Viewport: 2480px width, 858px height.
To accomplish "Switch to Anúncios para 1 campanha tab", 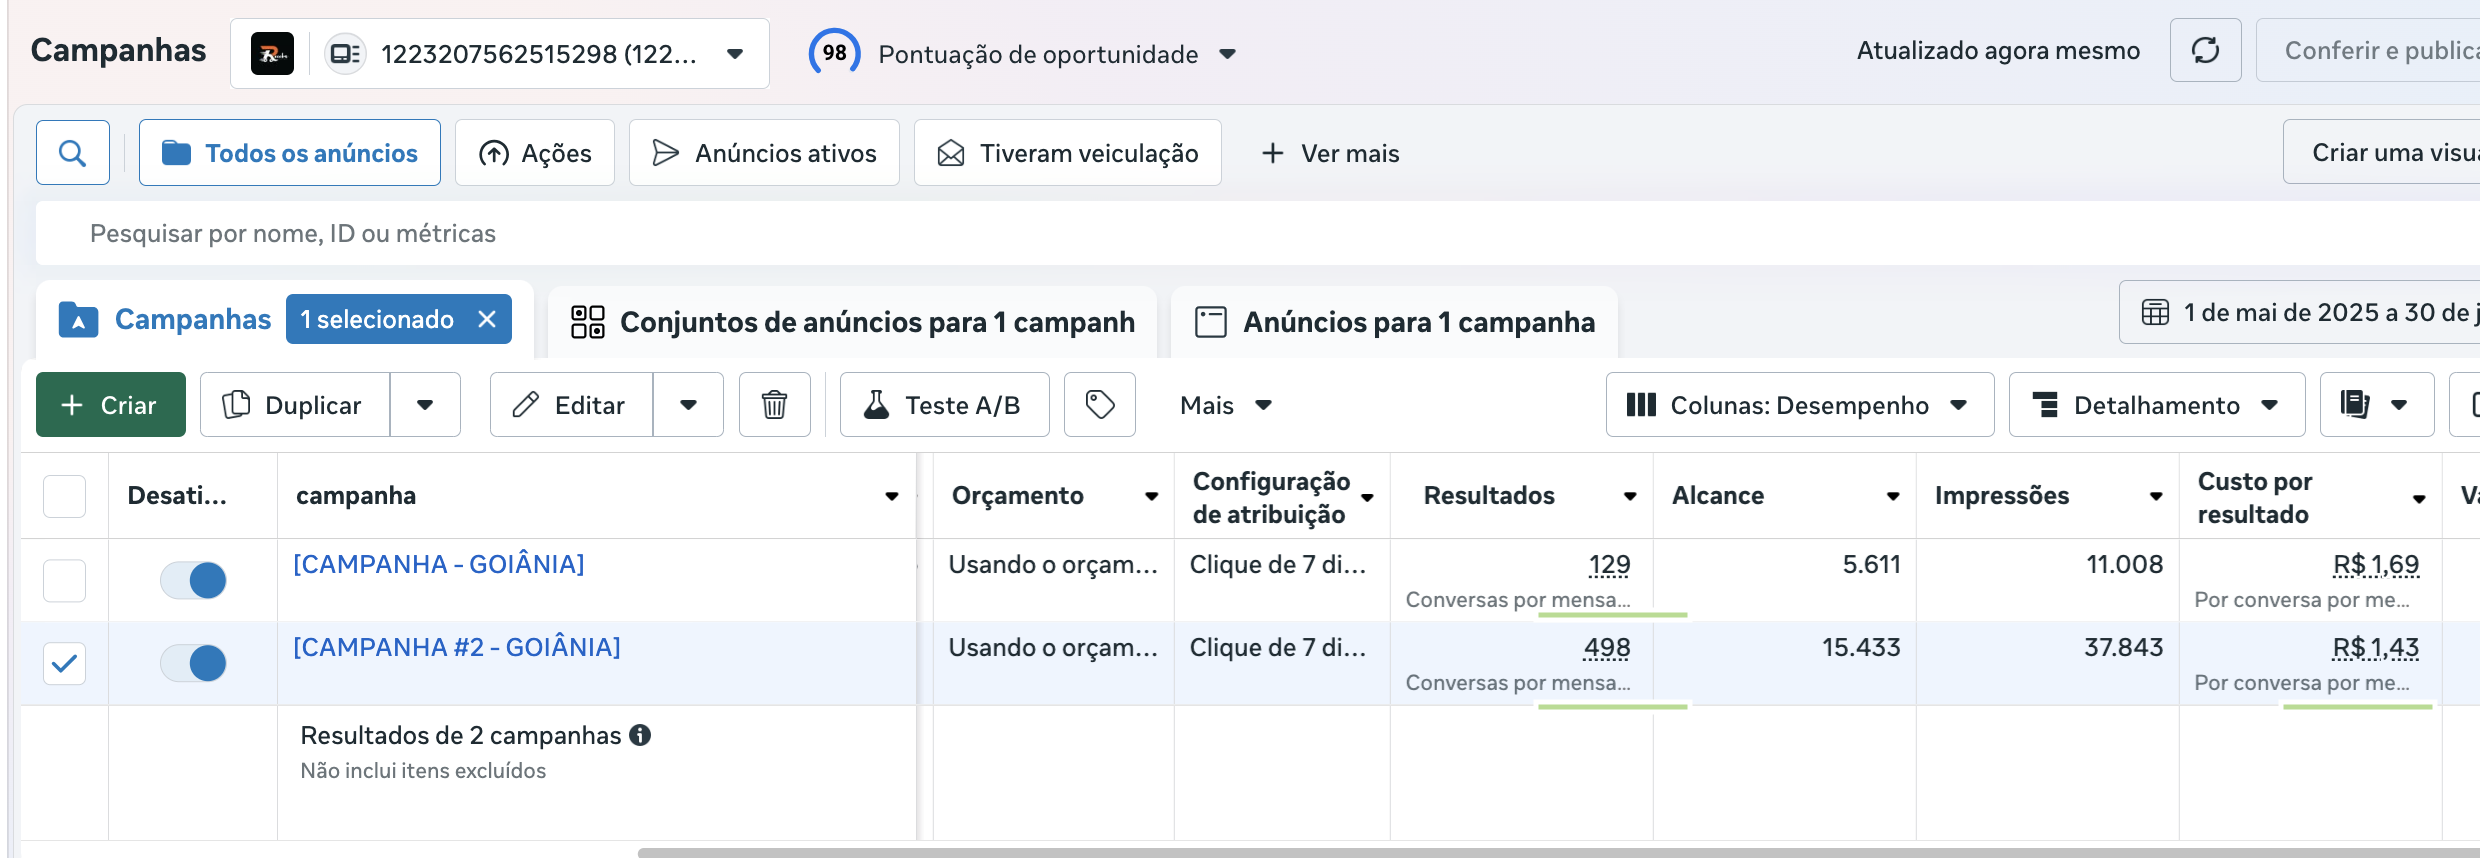I will click(1395, 322).
